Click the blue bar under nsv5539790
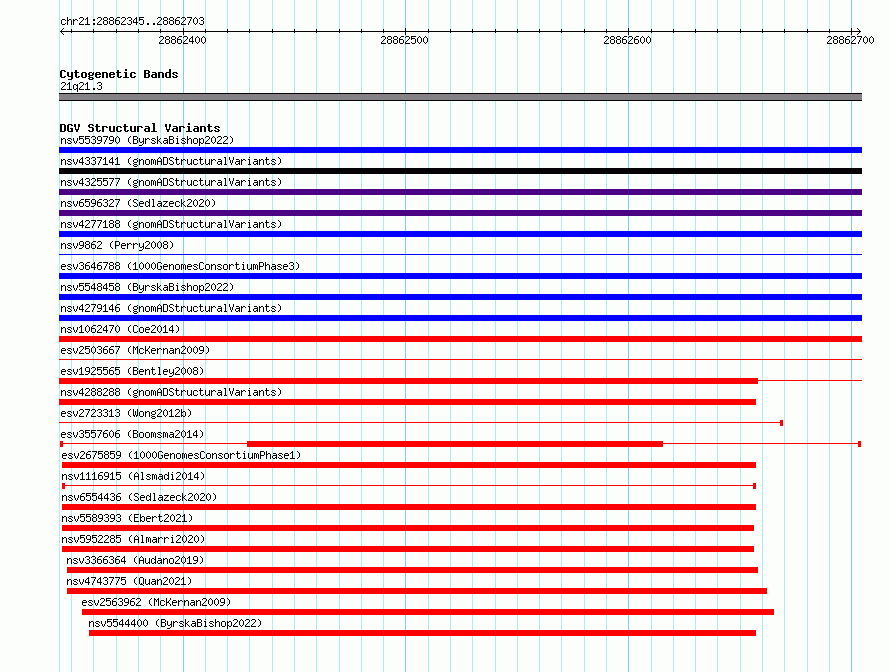Viewport: 890px width, 672px height. coord(460,150)
